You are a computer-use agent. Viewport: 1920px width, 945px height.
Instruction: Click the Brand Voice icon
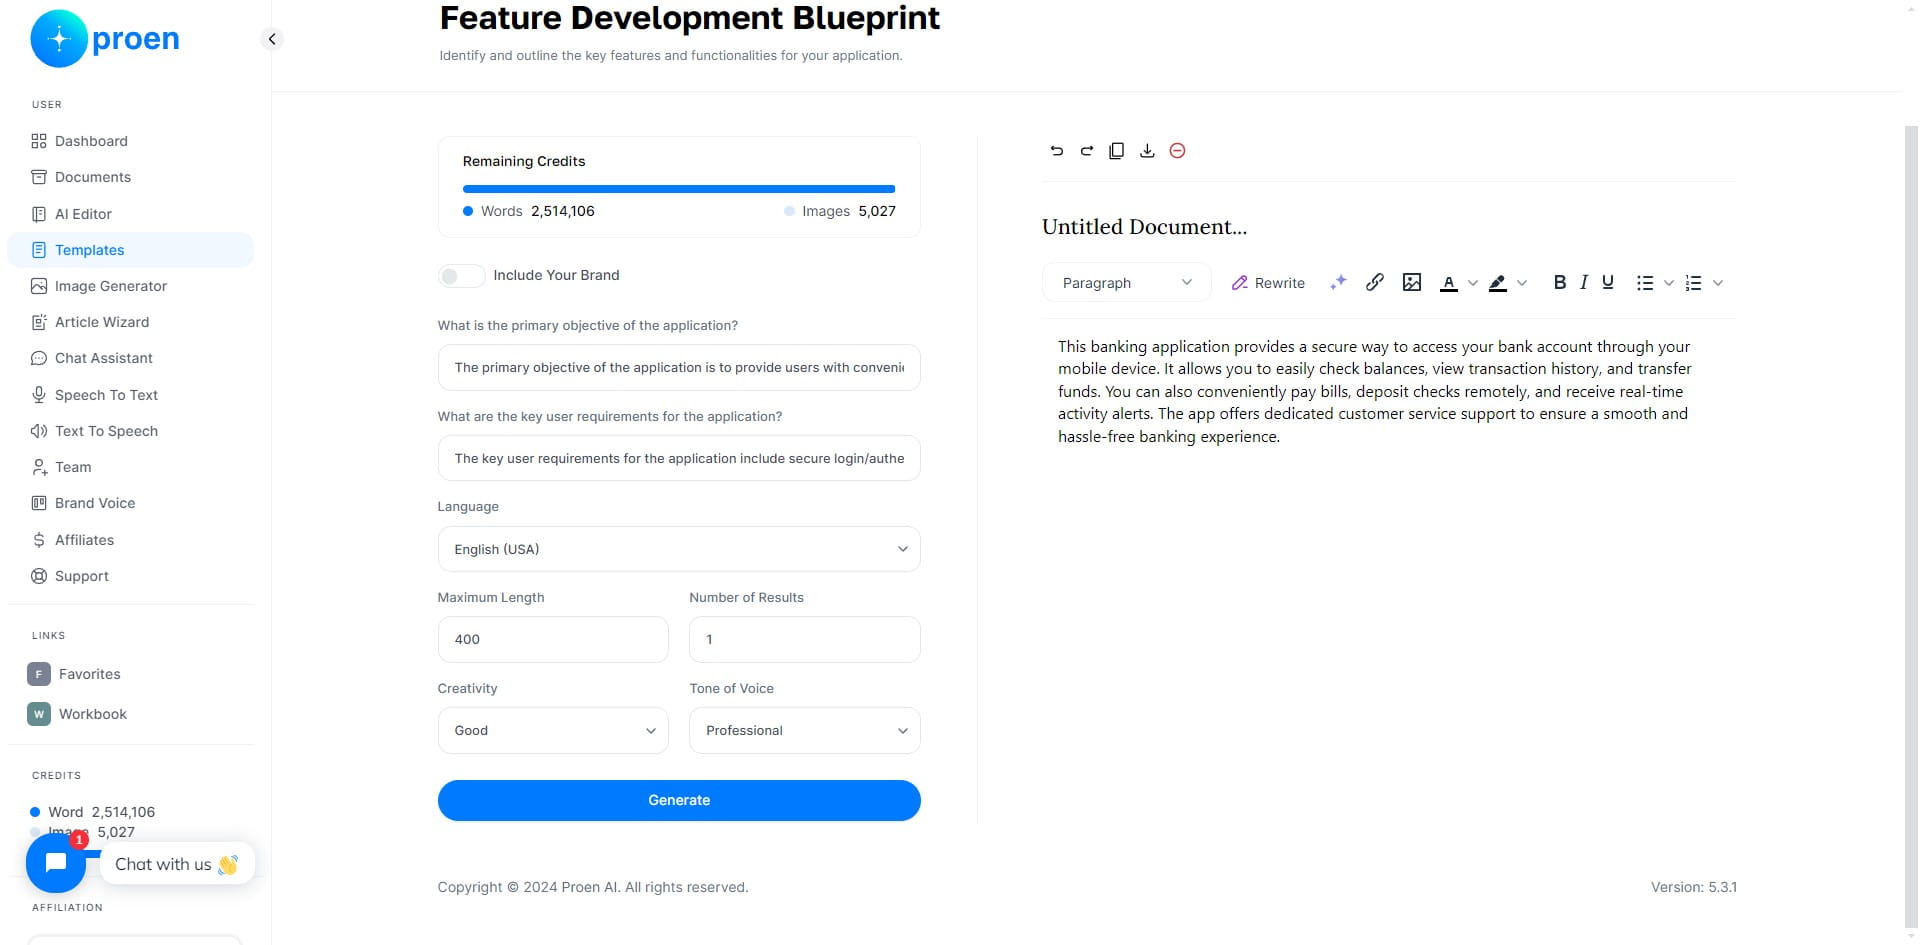tap(39, 503)
